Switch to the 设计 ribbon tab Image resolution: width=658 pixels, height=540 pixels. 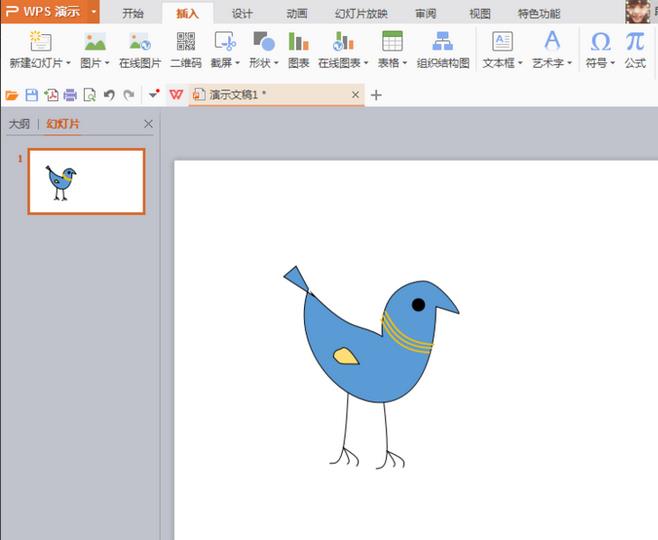coord(242,14)
